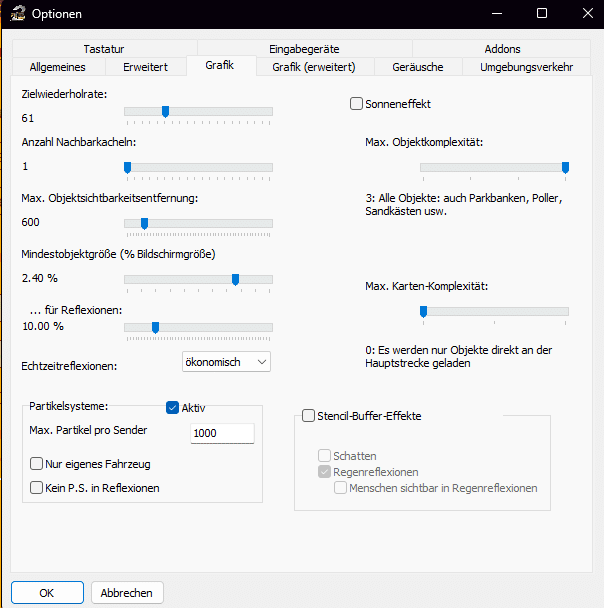This screenshot has width=604, height=608.
Task: Maximize the Optionen window
Action: [x=541, y=14]
